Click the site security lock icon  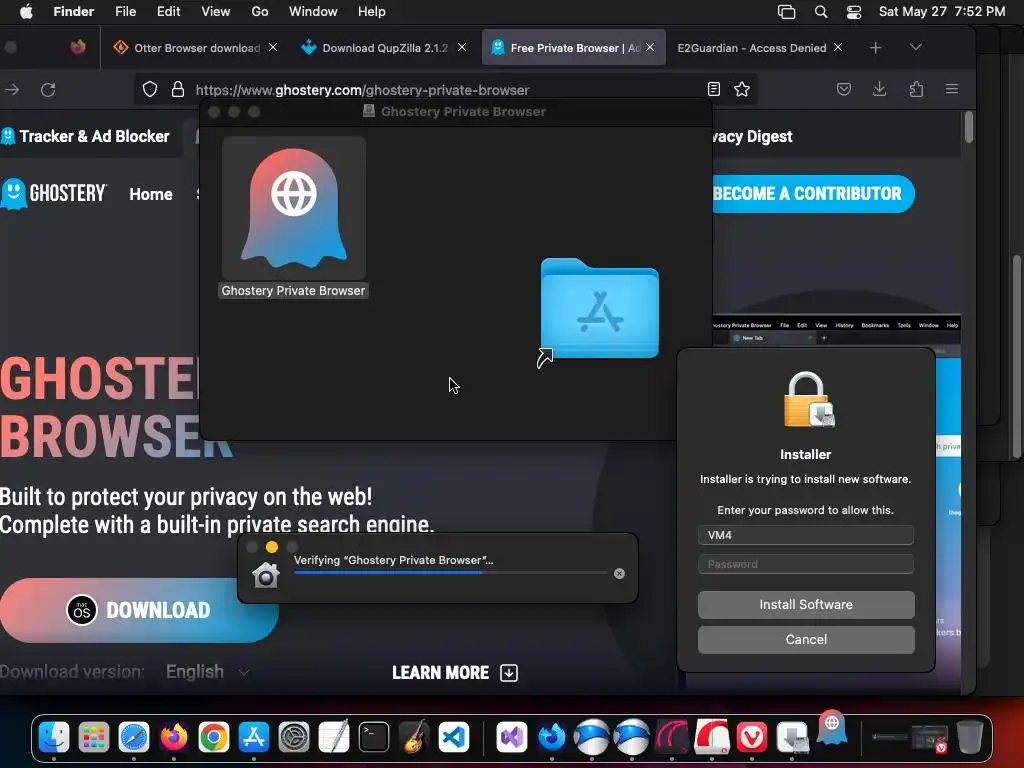pyautogui.click(x=178, y=89)
